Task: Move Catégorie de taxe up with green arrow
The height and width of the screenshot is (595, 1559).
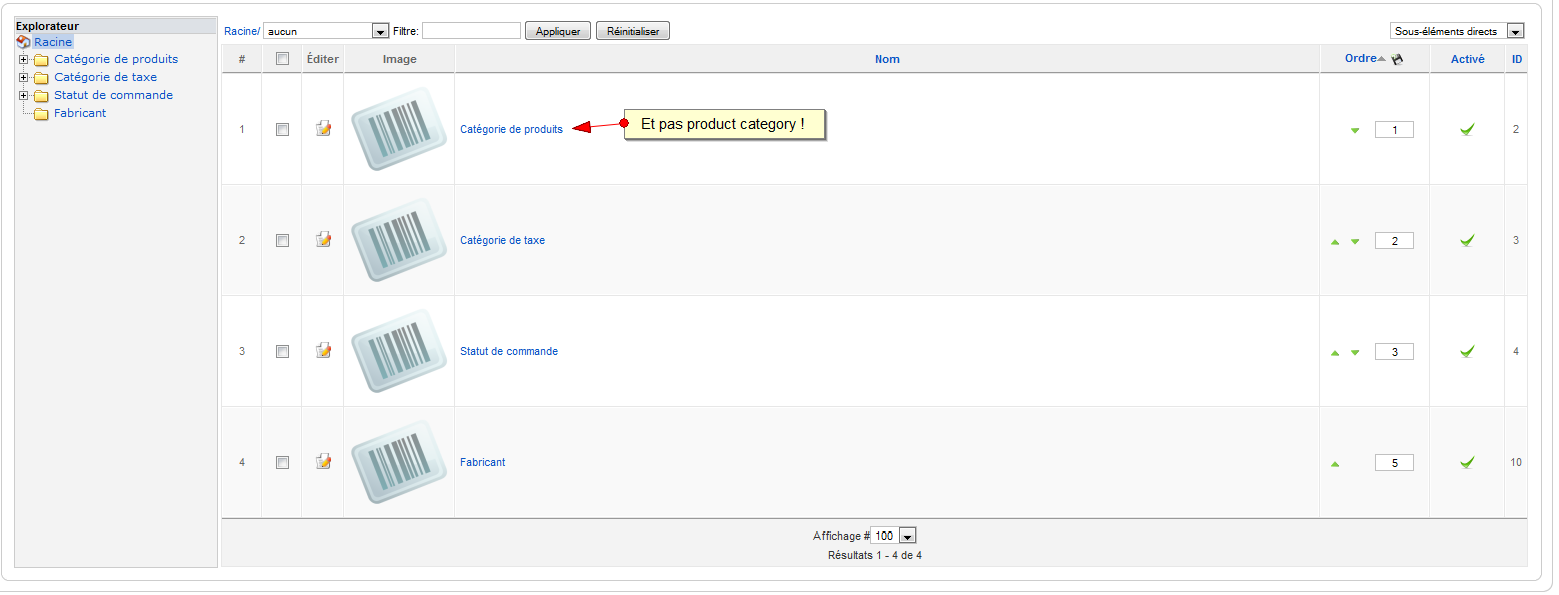Action: 1335,242
